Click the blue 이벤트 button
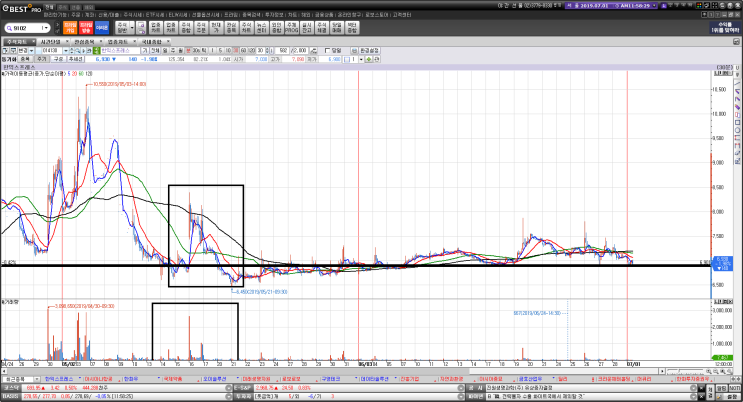The width and height of the screenshot is (743, 402). click(x=102, y=27)
